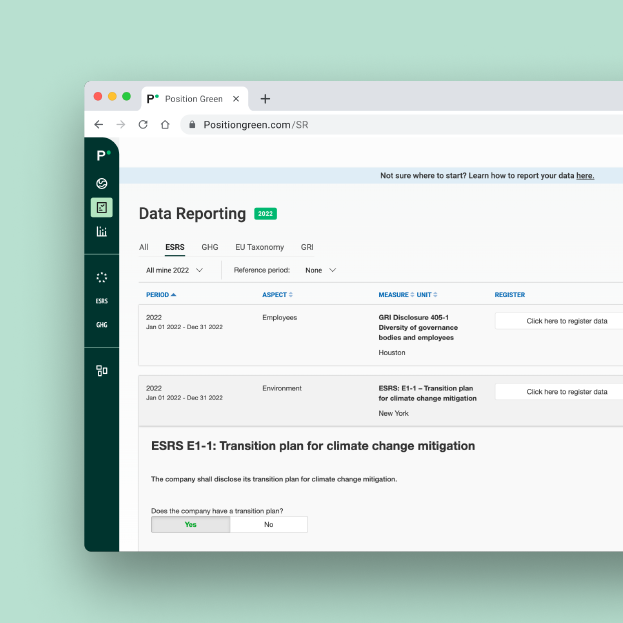
Task: Select Yes for having a transition plan
Action: [x=190, y=524]
